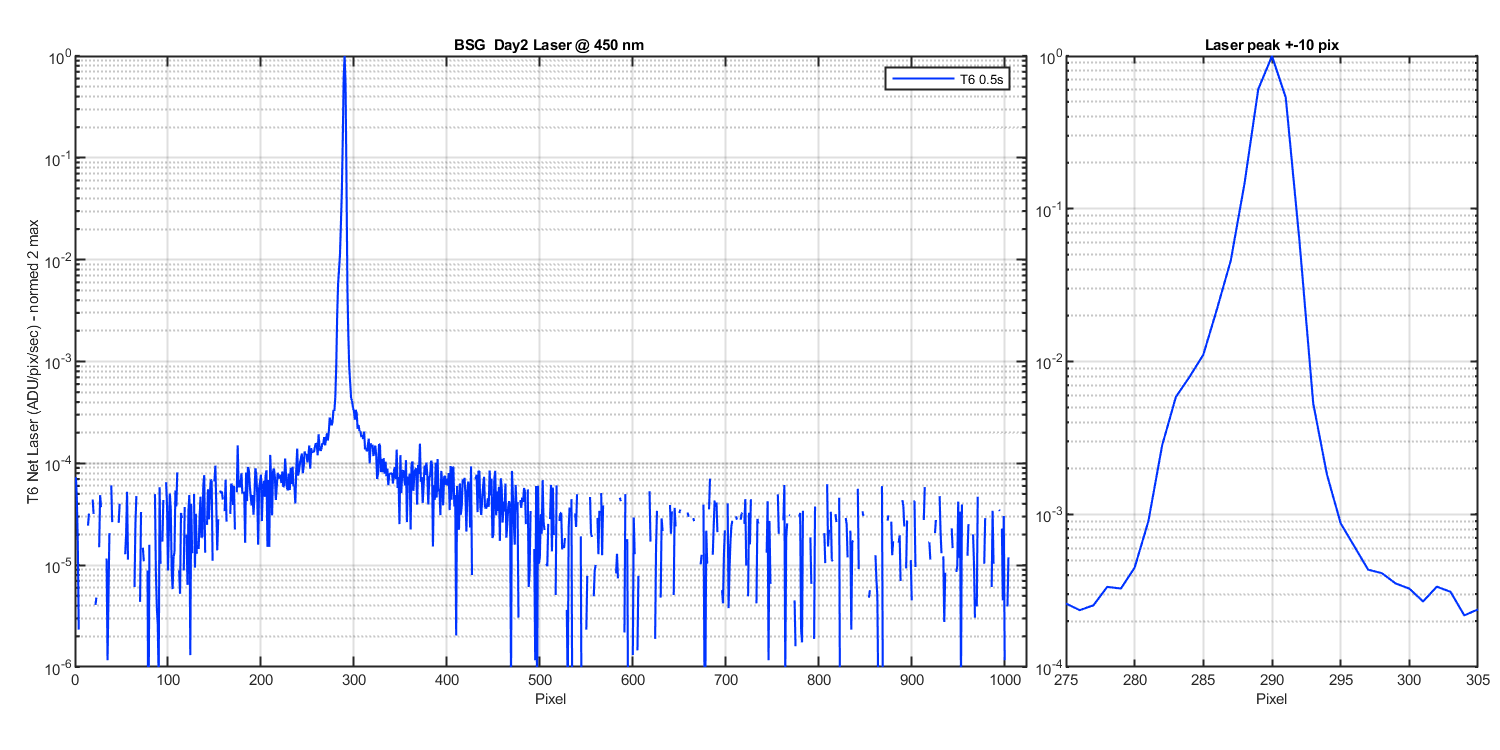Click the 10^-4 y-tick label on main plot
The image size is (1500, 750).
(x=58, y=463)
